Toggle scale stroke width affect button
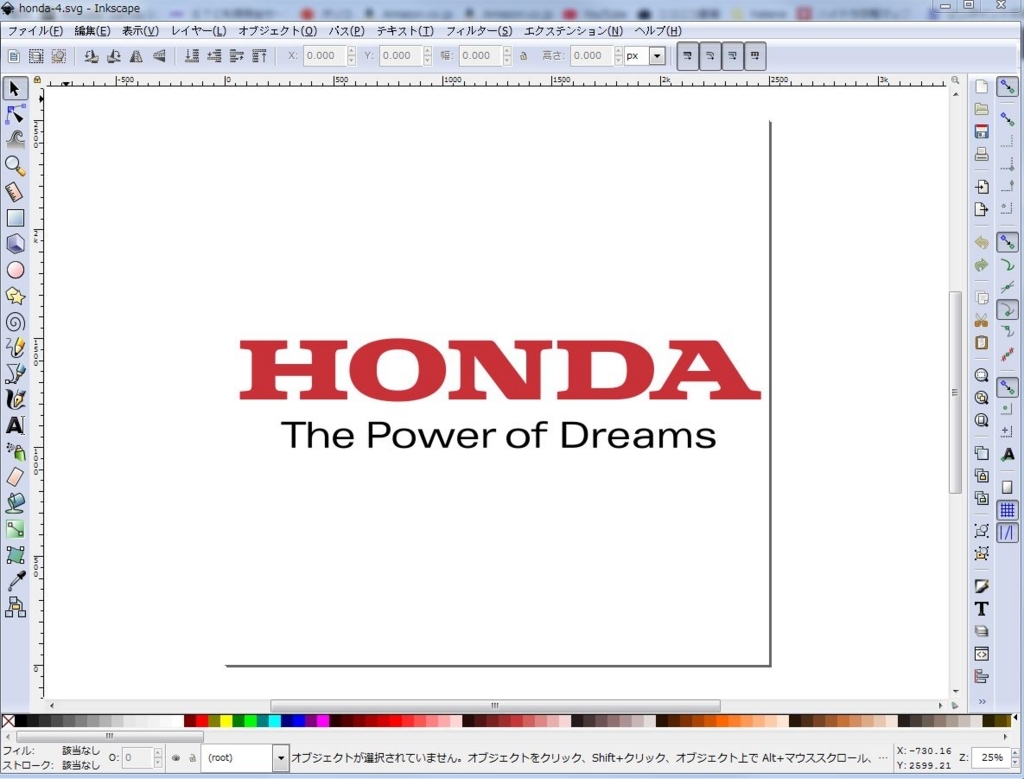Screen dimensions: 1024x779 pyautogui.click(x=687, y=56)
